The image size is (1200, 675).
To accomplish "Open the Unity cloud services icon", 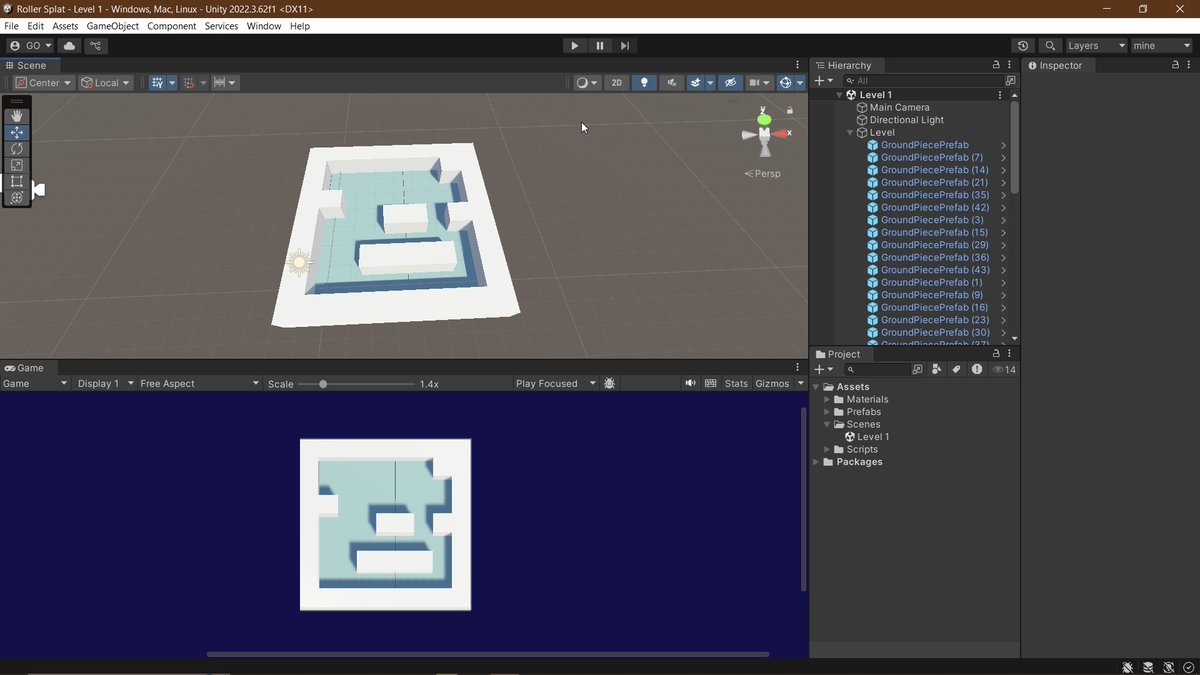I will 68,45.
